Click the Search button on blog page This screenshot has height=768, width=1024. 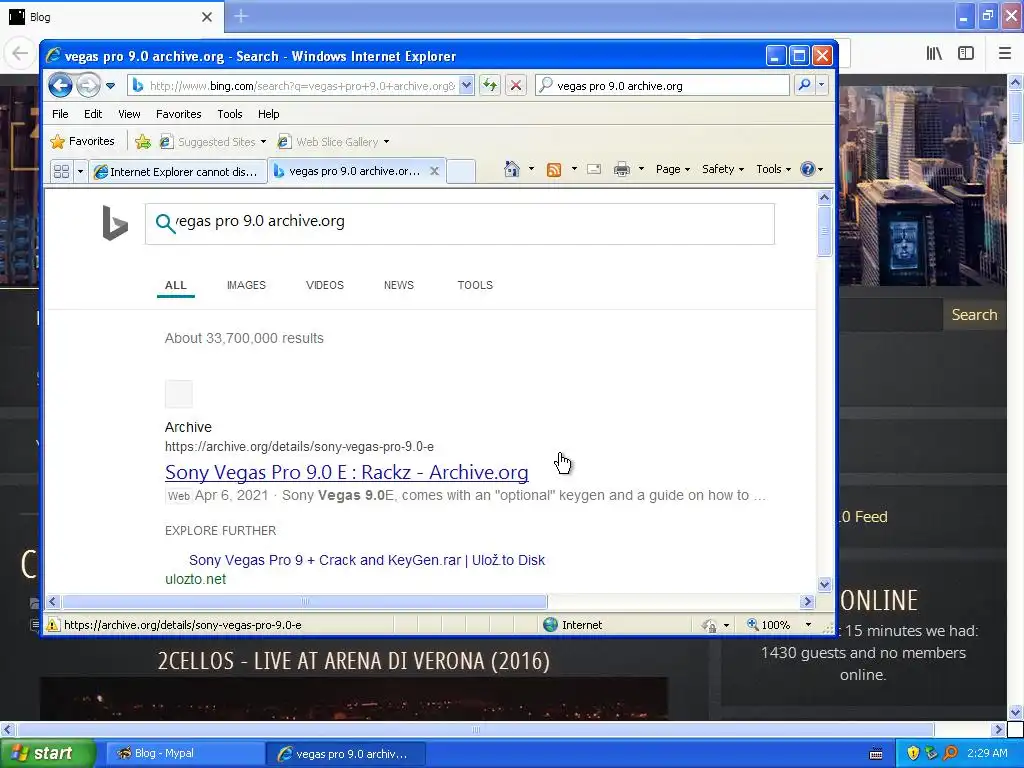pos(974,315)
